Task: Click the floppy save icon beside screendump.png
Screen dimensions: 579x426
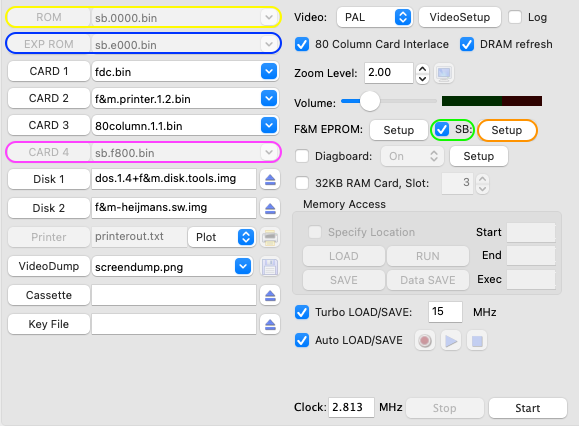Action: 270,267
